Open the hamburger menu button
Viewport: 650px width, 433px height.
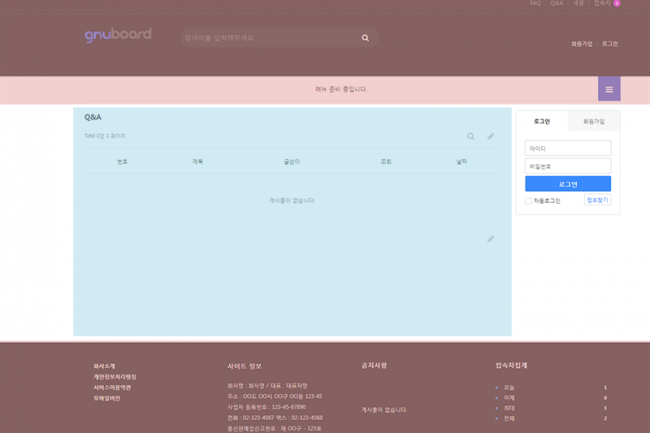coord(608,89)
